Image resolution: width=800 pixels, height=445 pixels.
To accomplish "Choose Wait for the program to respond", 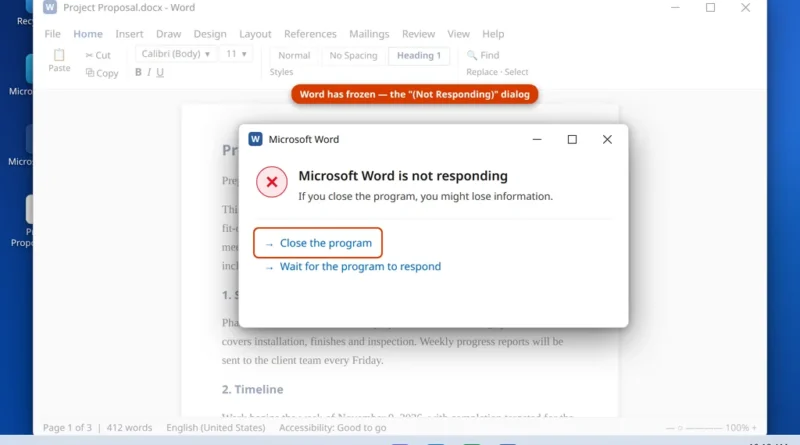I will [x=353, y=266].
